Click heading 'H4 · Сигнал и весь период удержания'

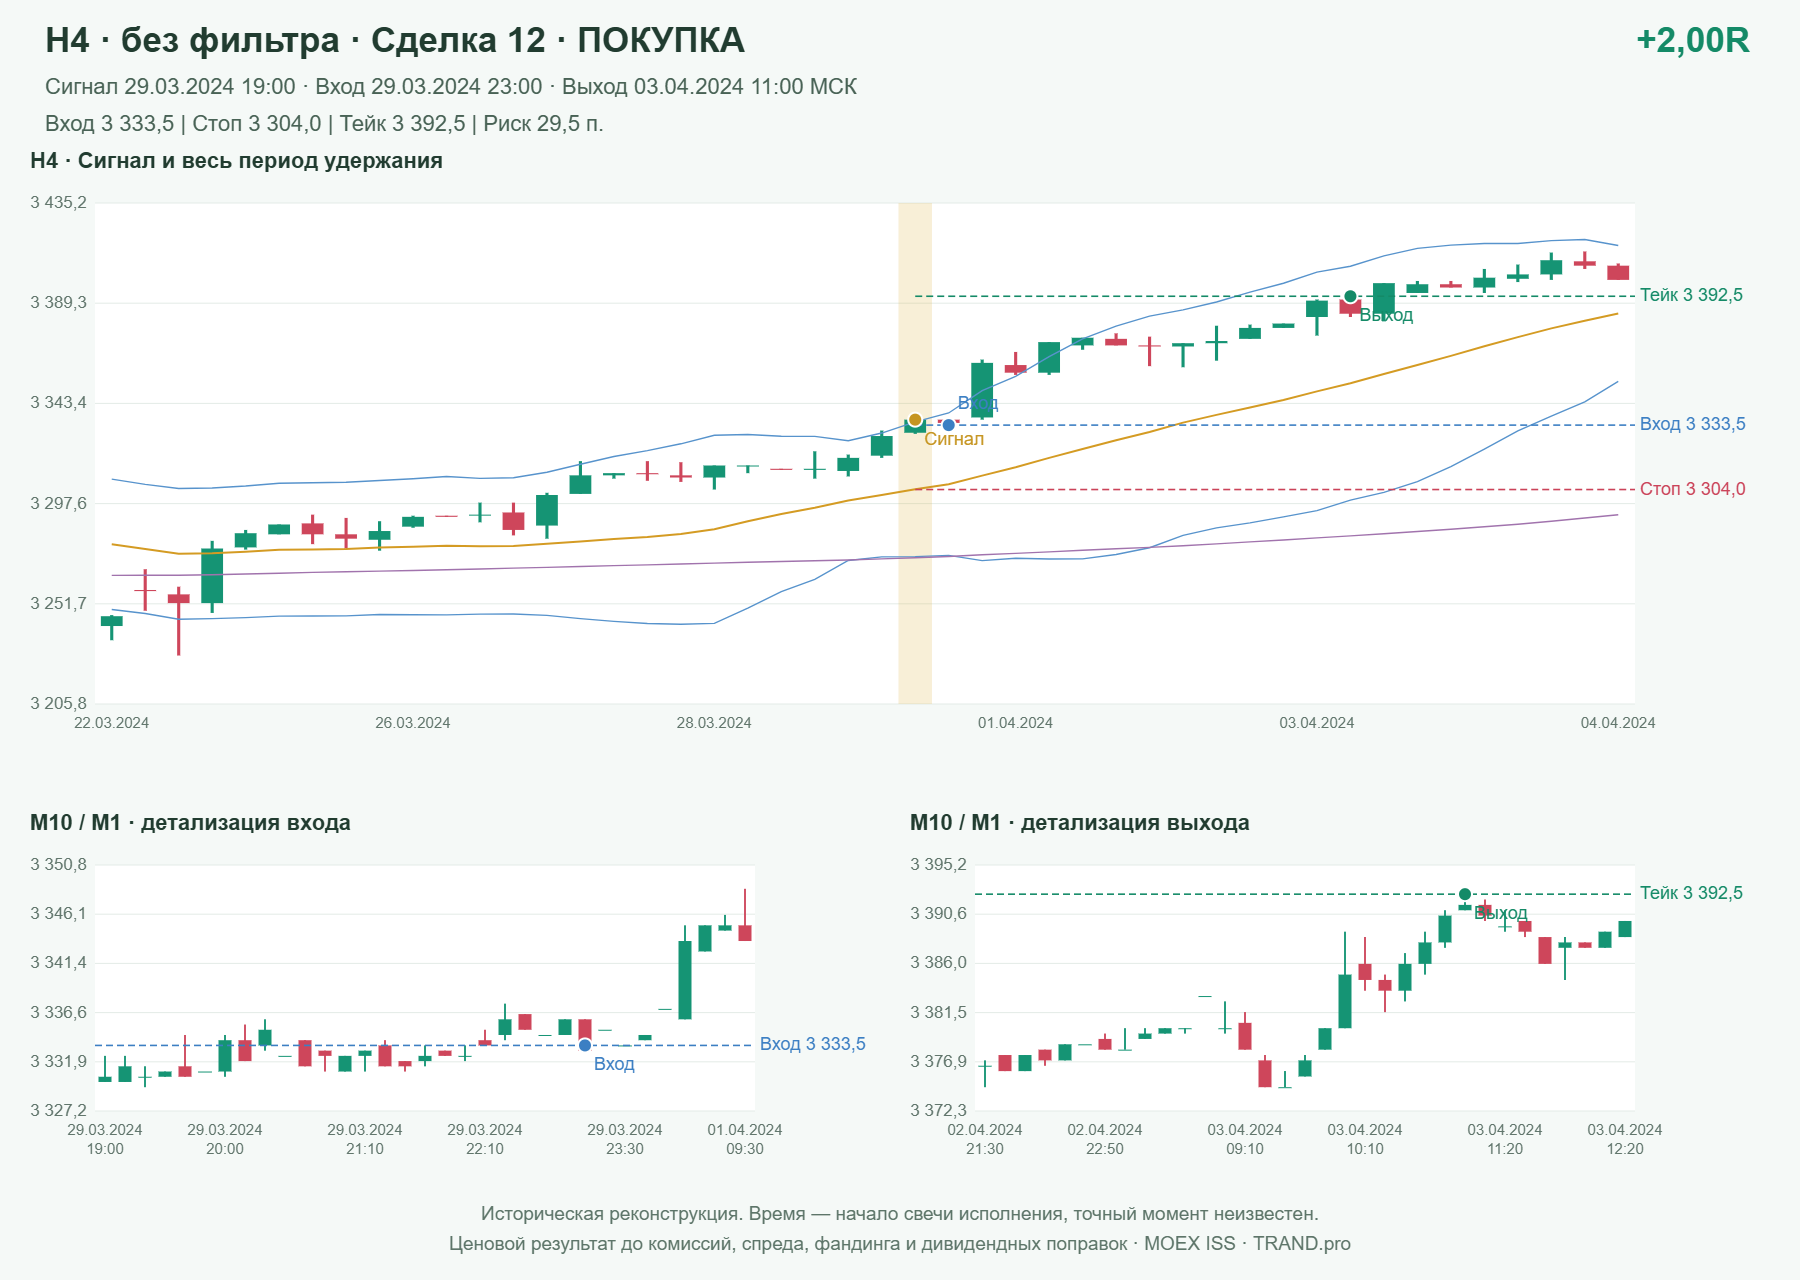click(x=236, y=161)
